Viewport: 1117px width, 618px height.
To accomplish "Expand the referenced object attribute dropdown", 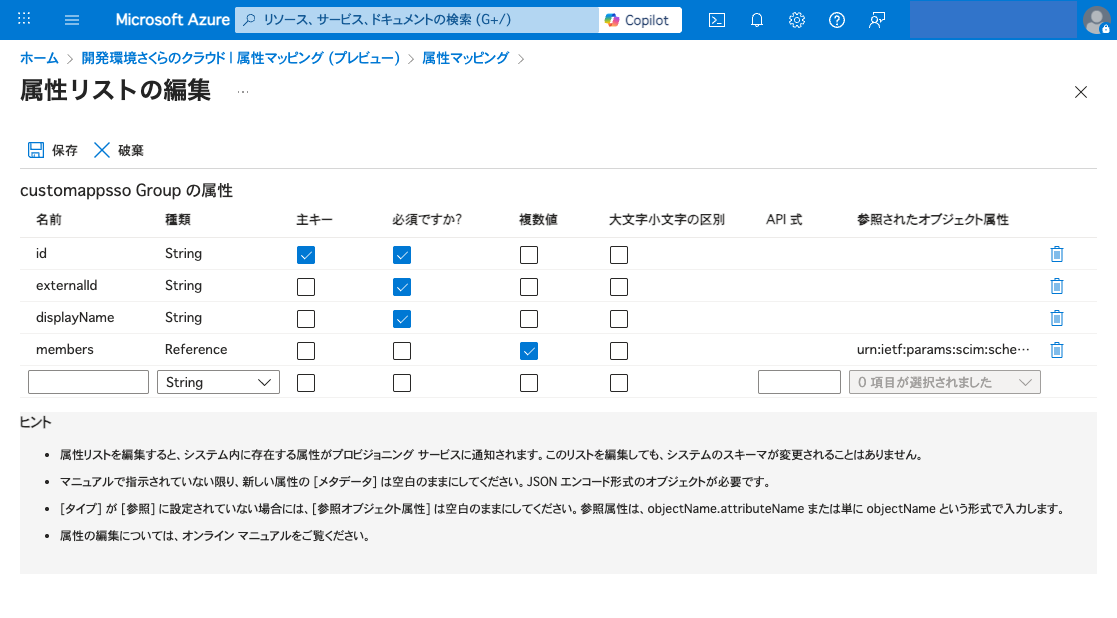I will [944, 382].
